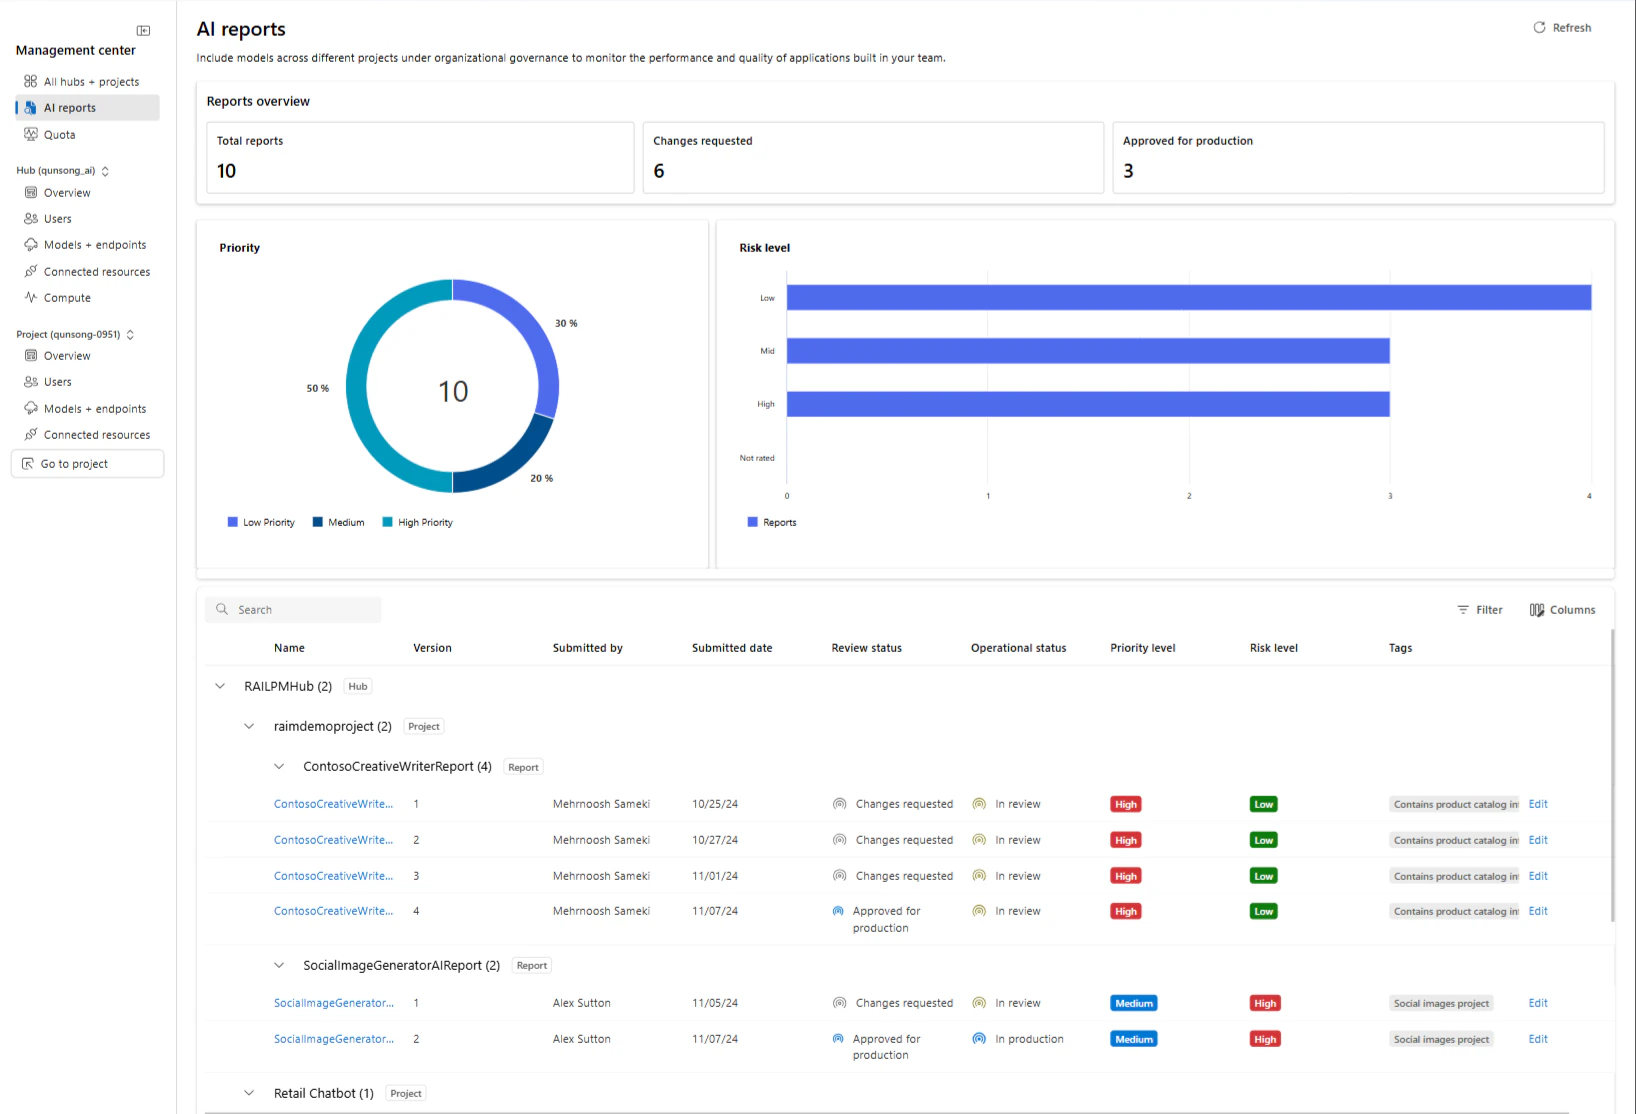Collapse ContosoCreativeWriterReport group
This screenshot has height=1114, width=1636.
tap(279, 767)
